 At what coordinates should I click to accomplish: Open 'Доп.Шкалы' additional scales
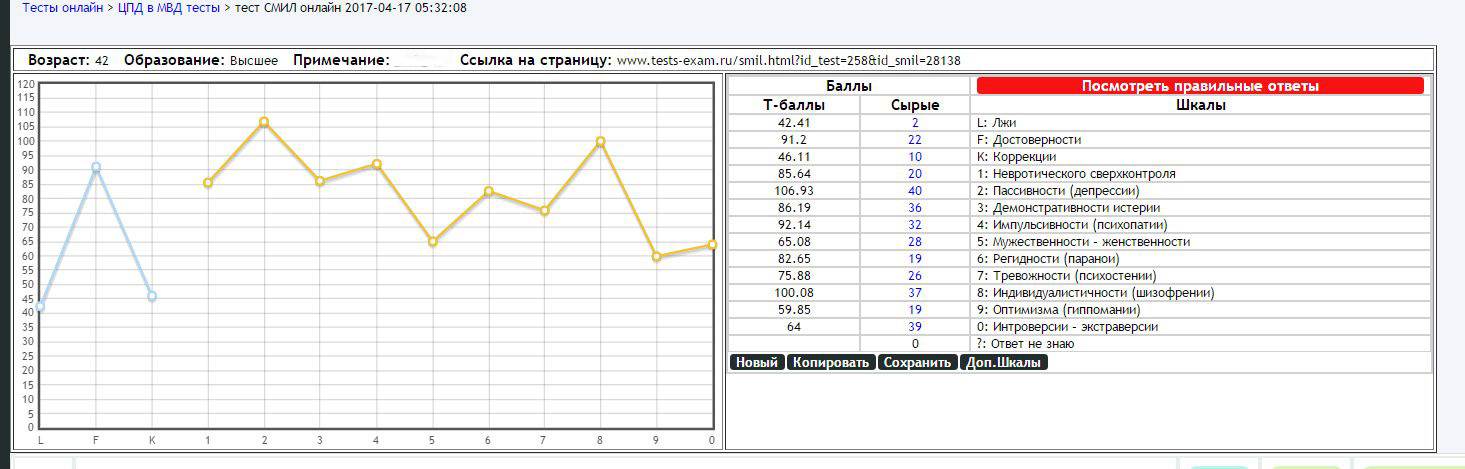point(1003,362)
